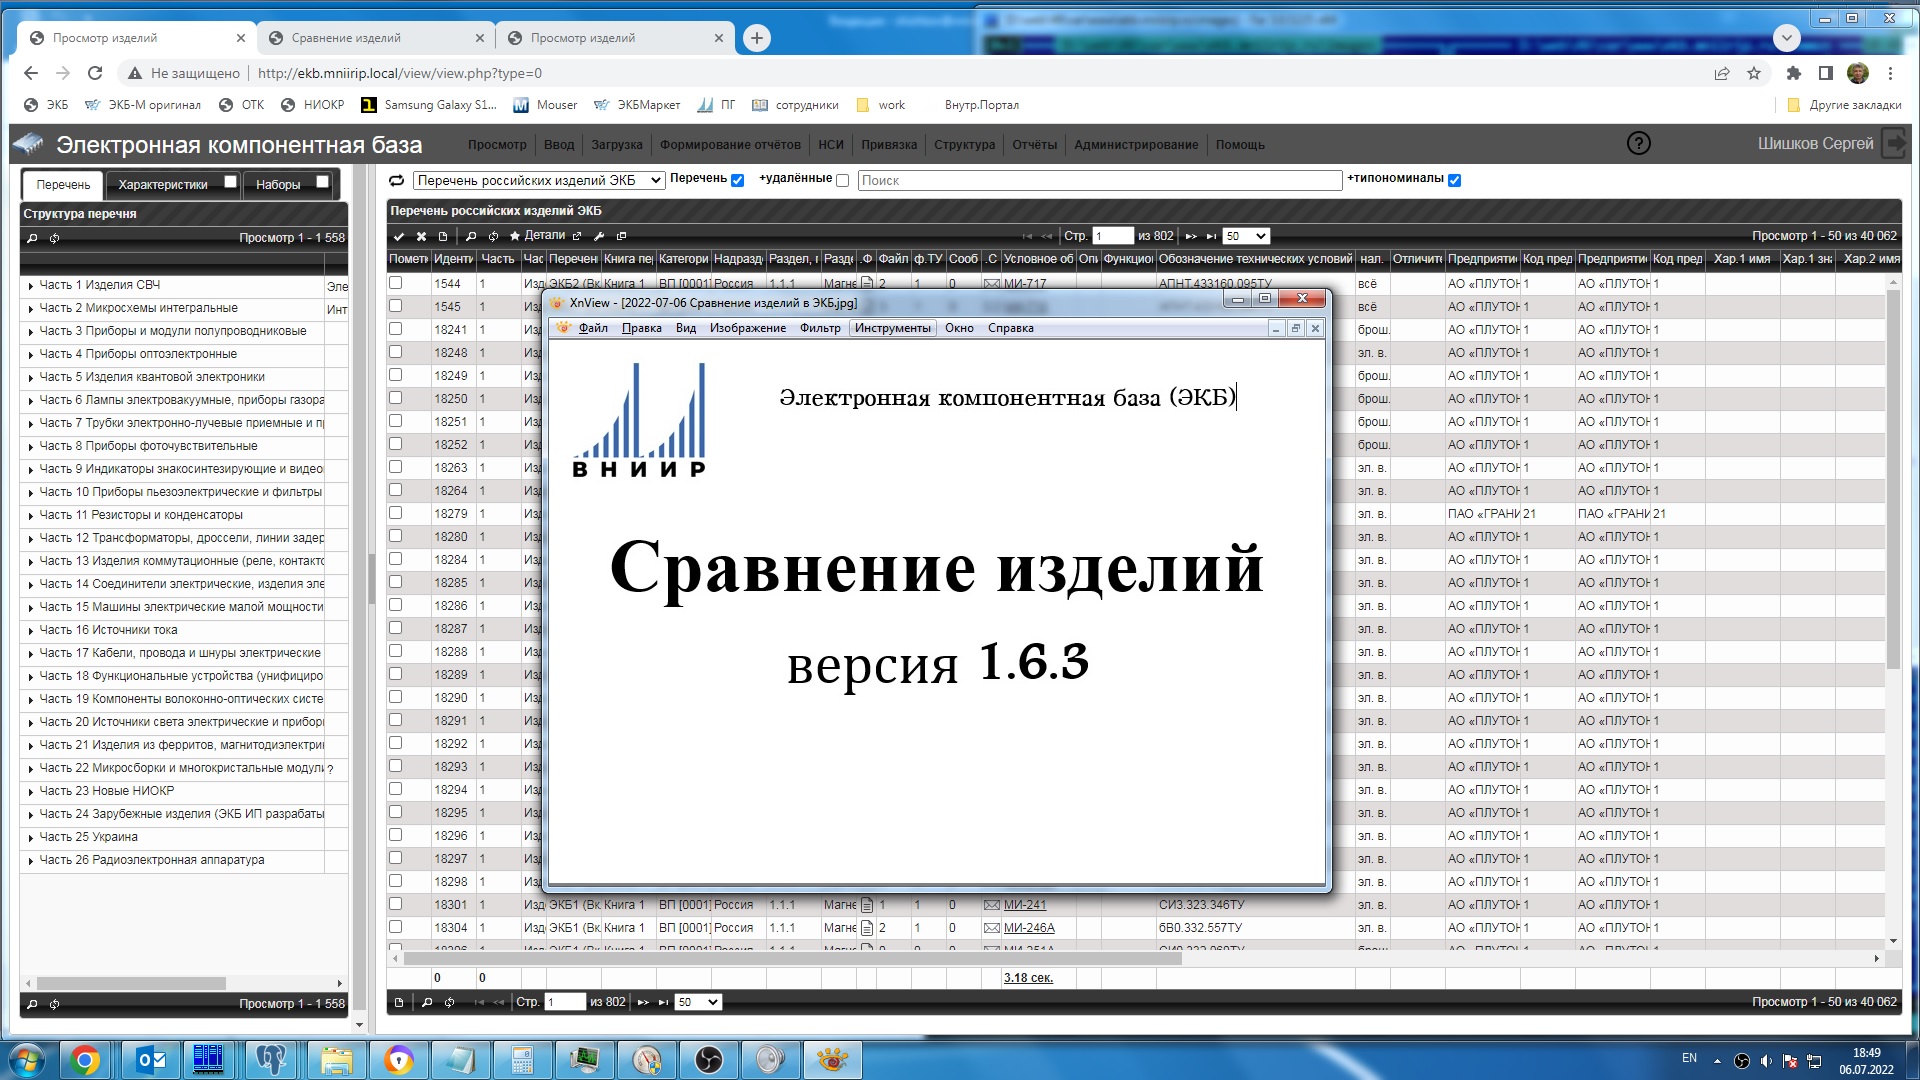Check the row checkbox for item 1544
The height and width of the screenshot is (1080, 1920).
[396, 283]
